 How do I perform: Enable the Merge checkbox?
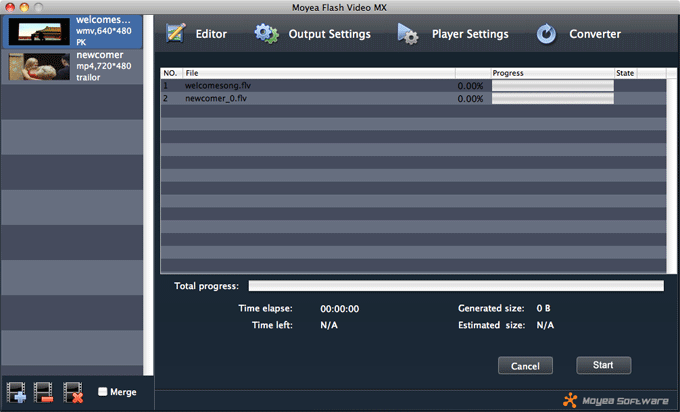(x=103, y=392)
